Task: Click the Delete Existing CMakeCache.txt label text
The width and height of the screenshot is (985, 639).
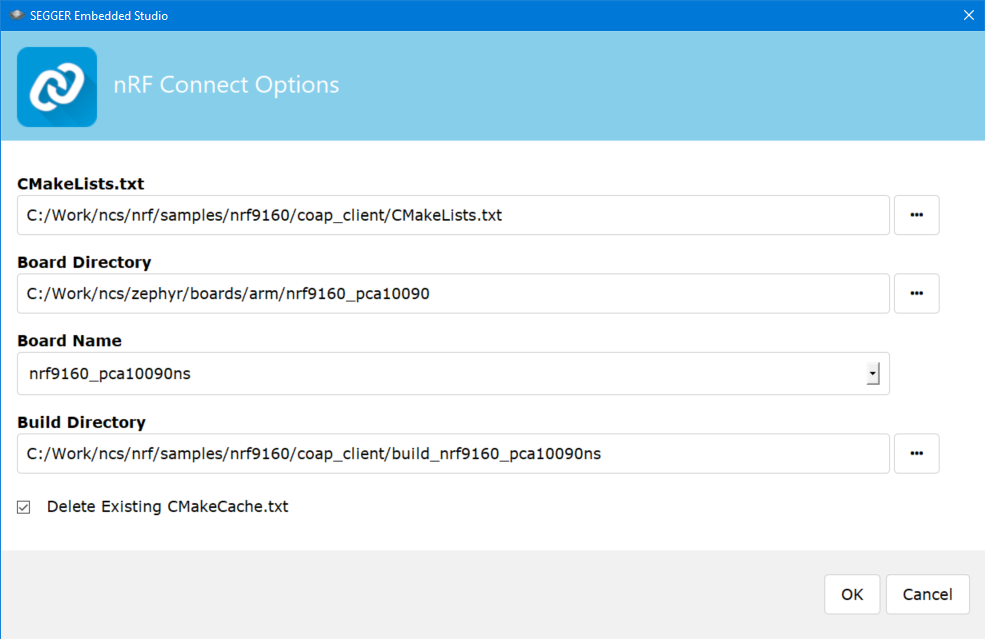Action: (167, 507)
